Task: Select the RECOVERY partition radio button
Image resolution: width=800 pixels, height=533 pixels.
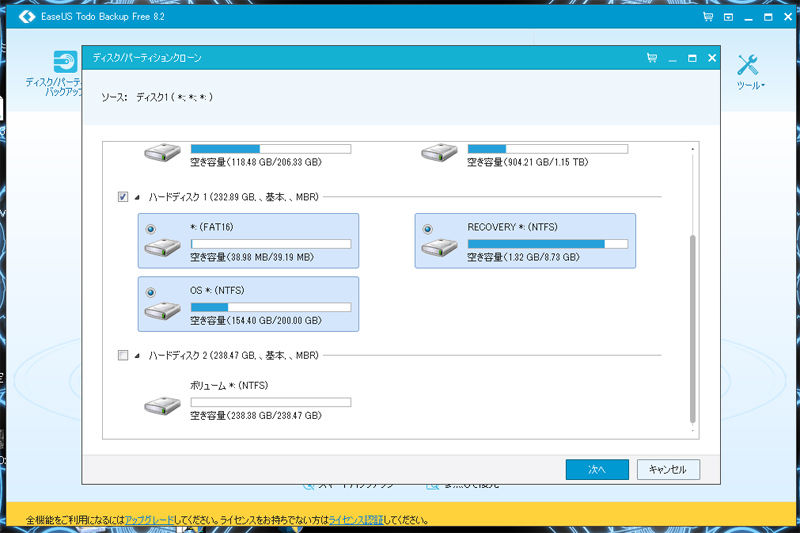Action: pos(428,229)
